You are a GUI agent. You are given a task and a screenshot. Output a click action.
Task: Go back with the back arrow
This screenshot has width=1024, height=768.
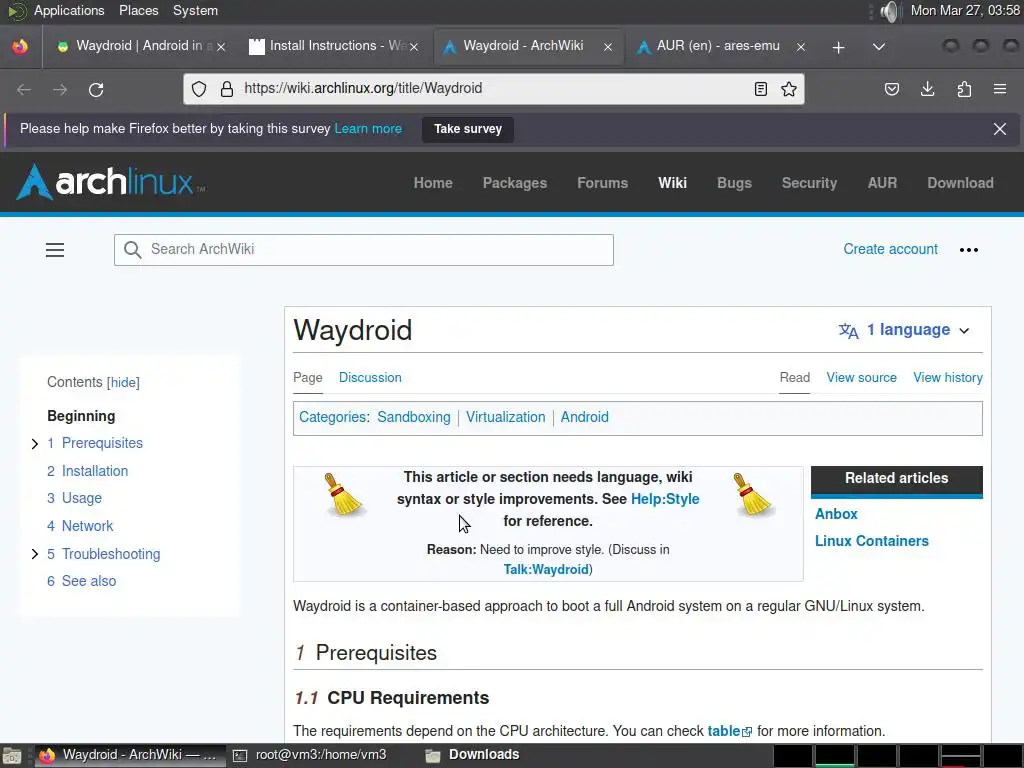pos(24,89)
